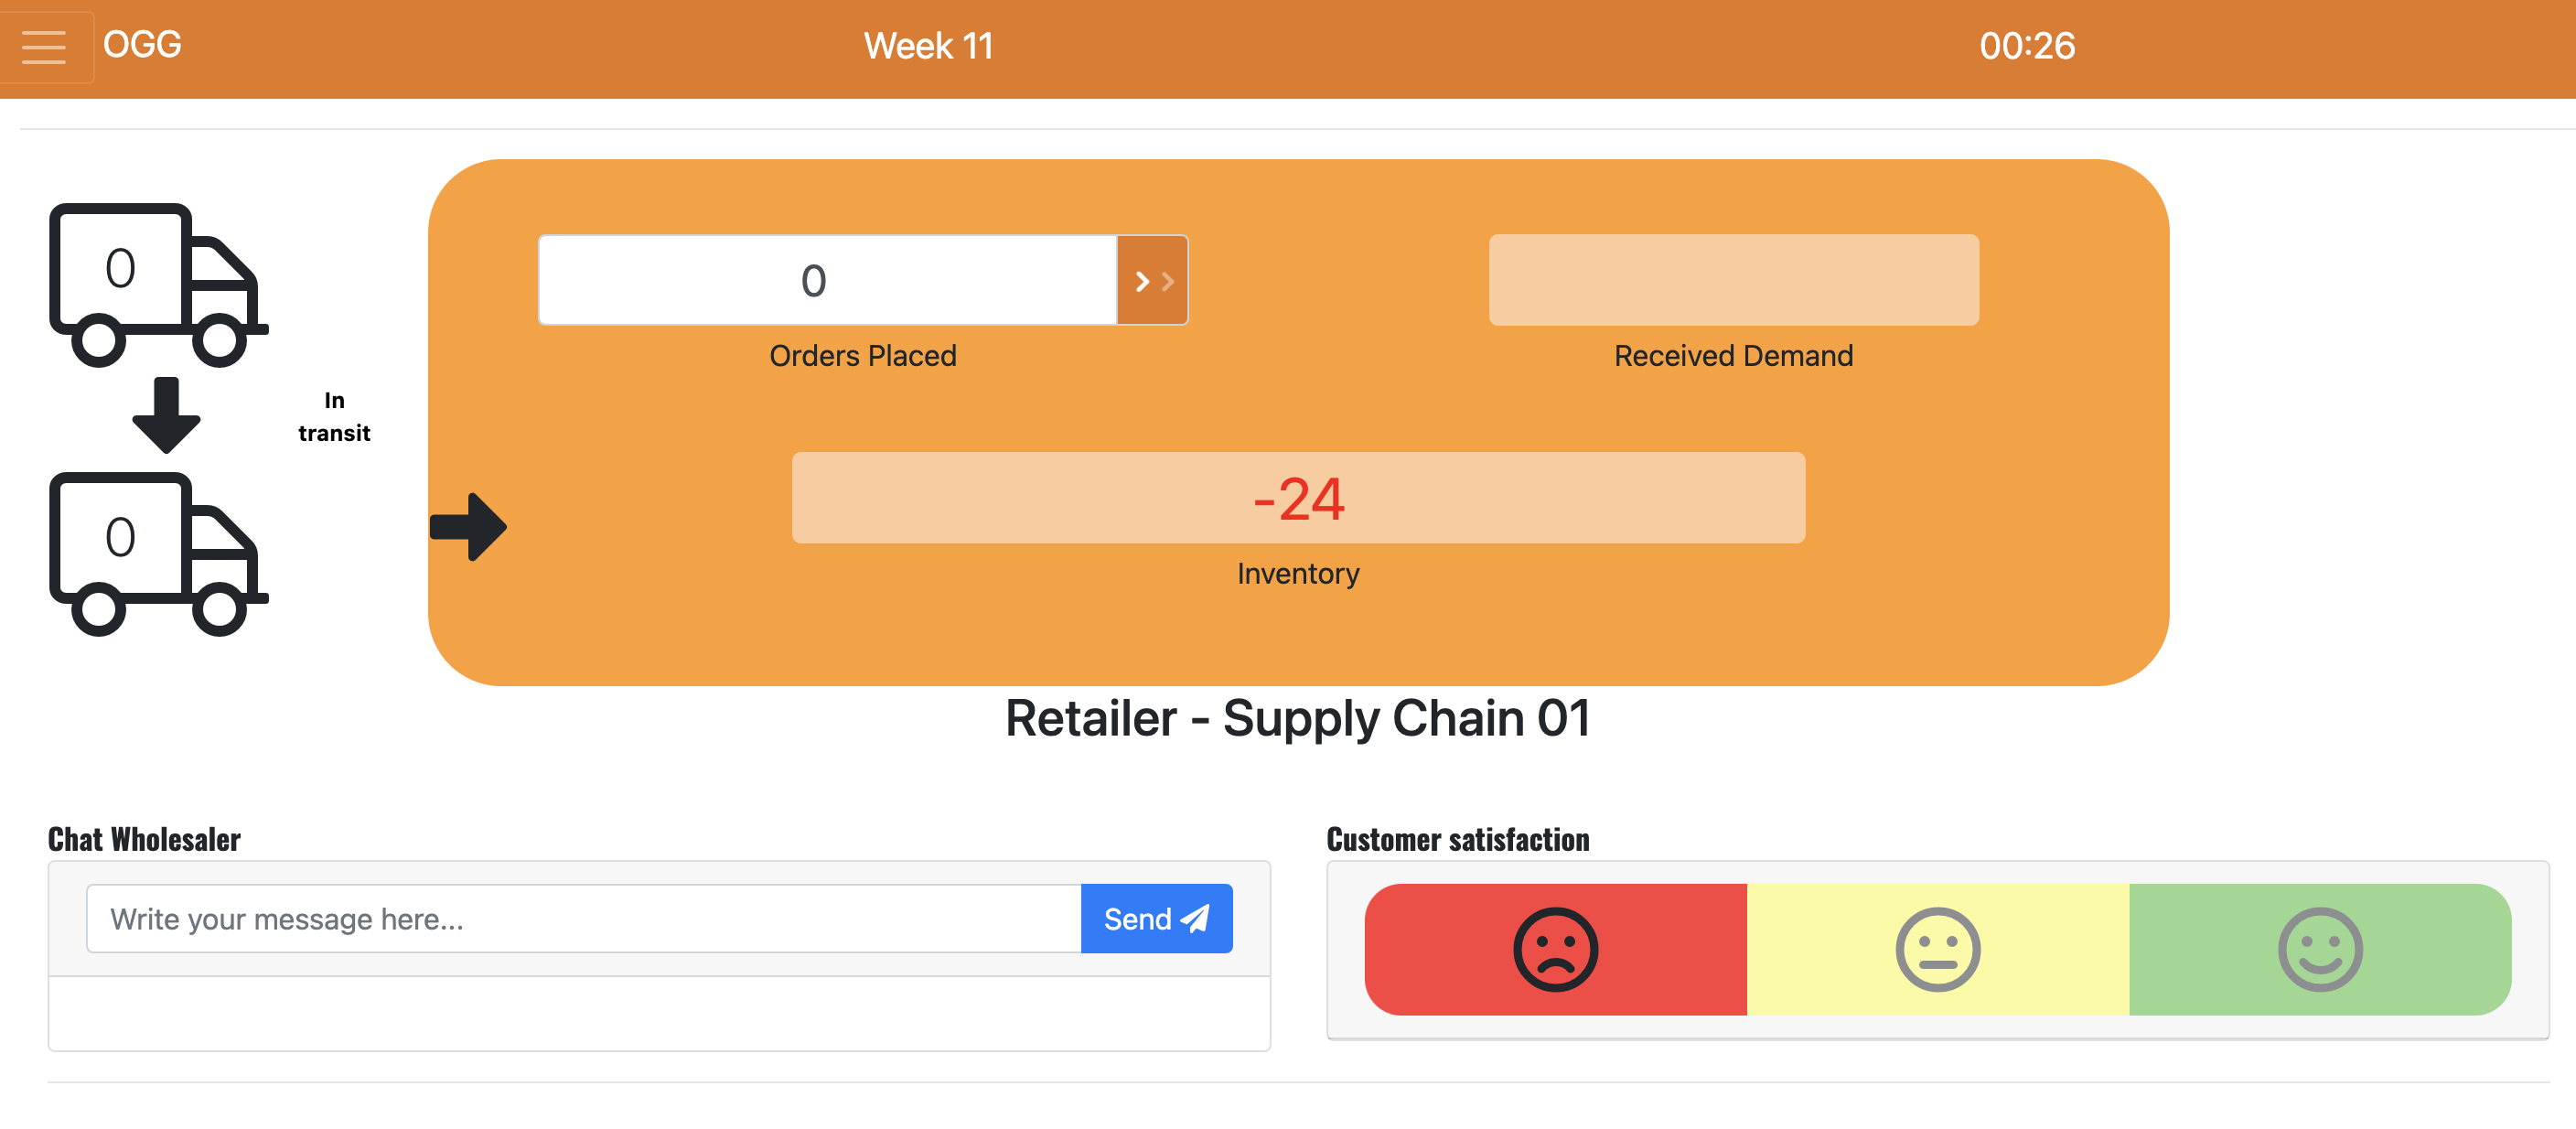Viewport: 2576px width, 1129px height.
Task: Click the Received Demand box
Action: tap(1733, 280)
